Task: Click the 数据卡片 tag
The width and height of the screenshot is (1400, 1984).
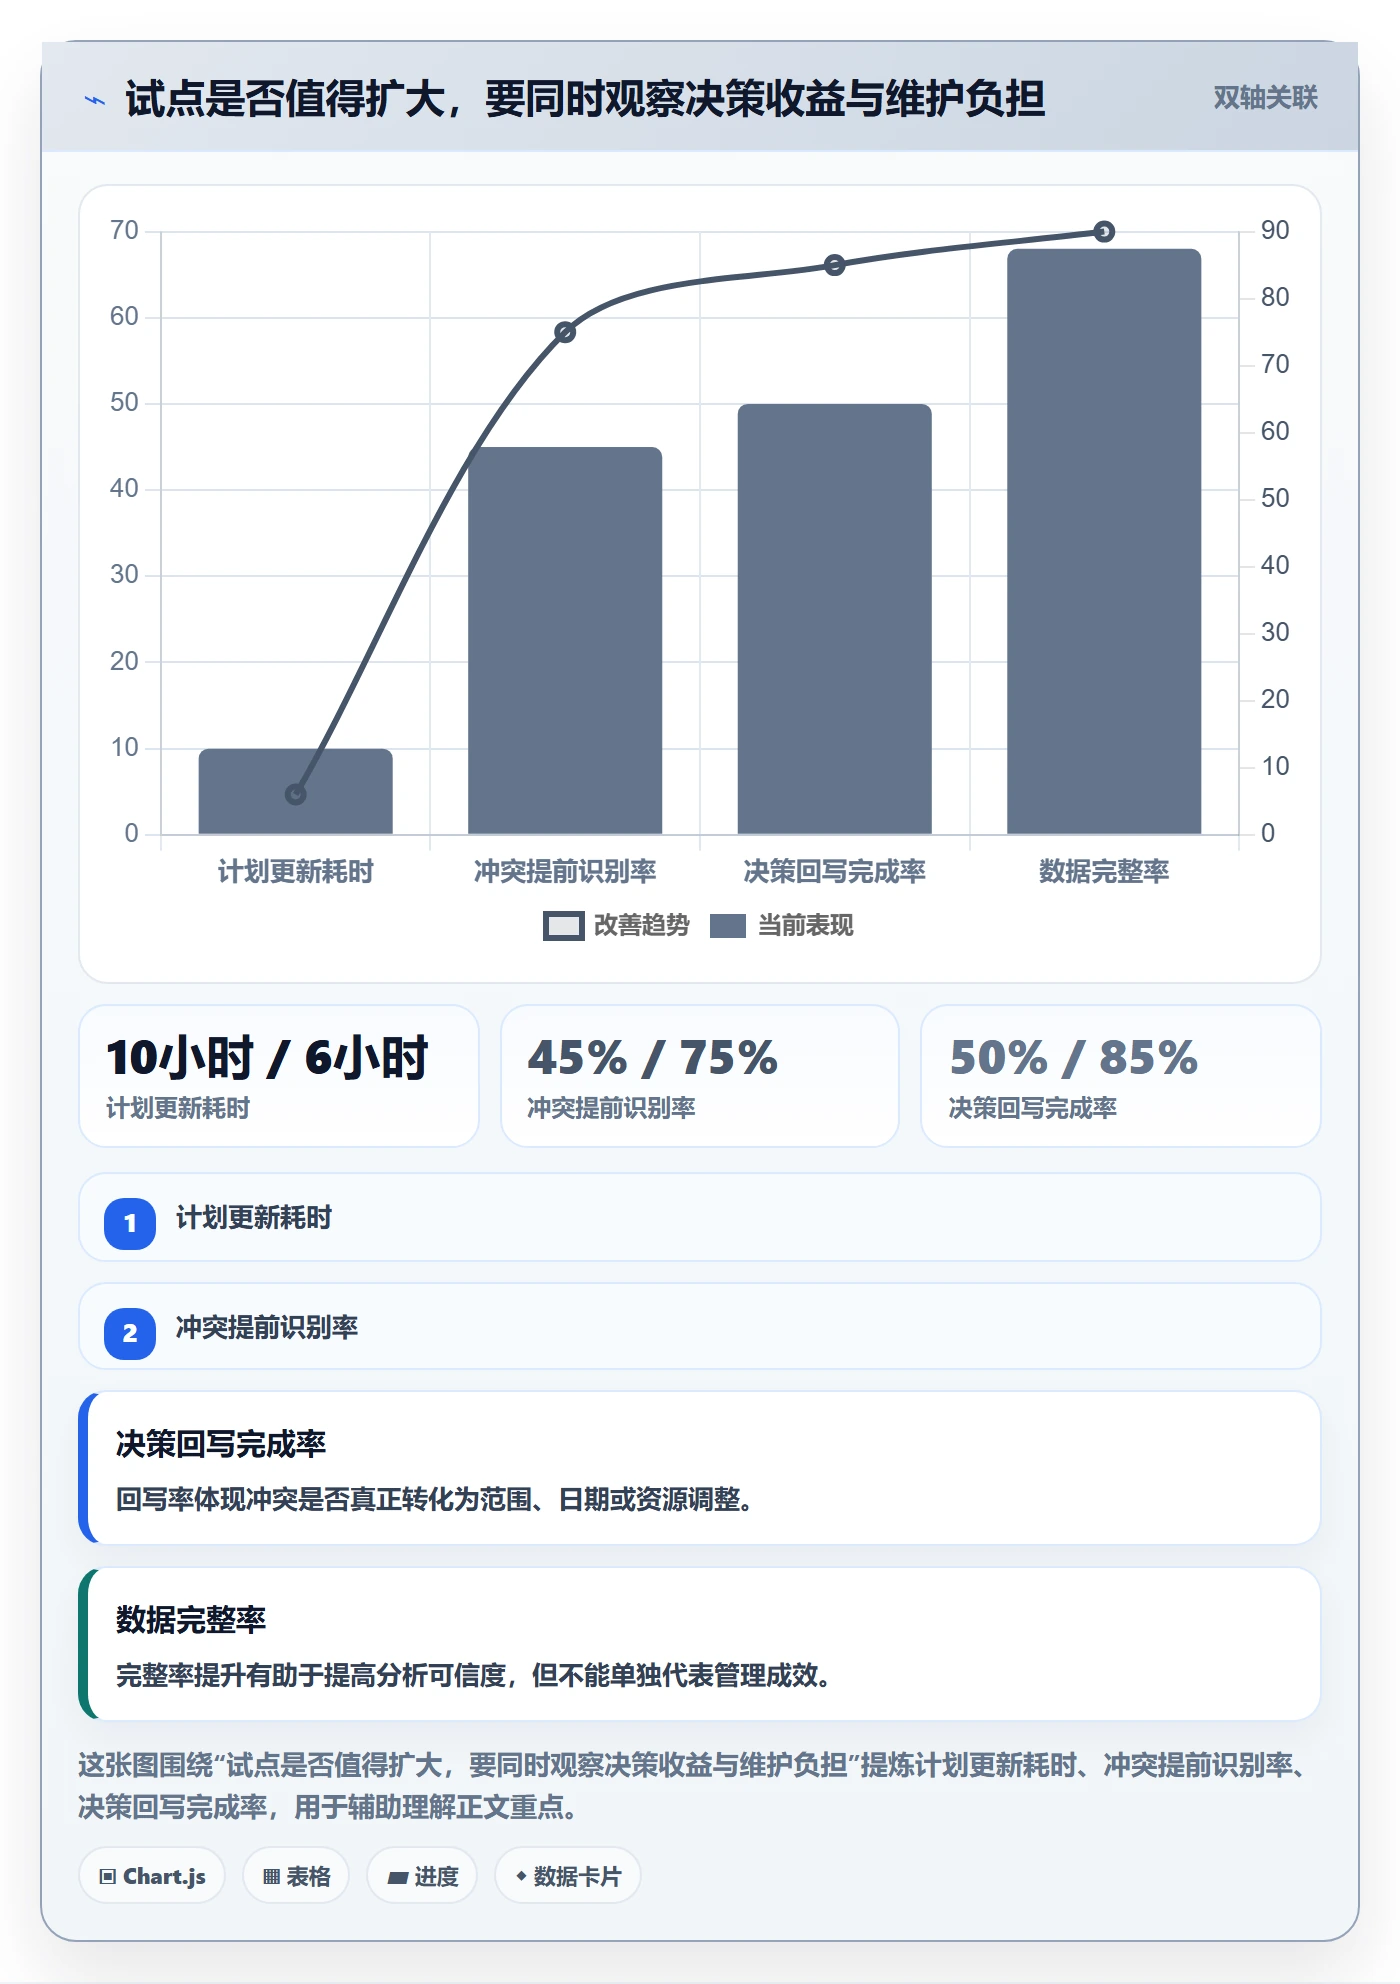Action: [x=568, y=1876]
